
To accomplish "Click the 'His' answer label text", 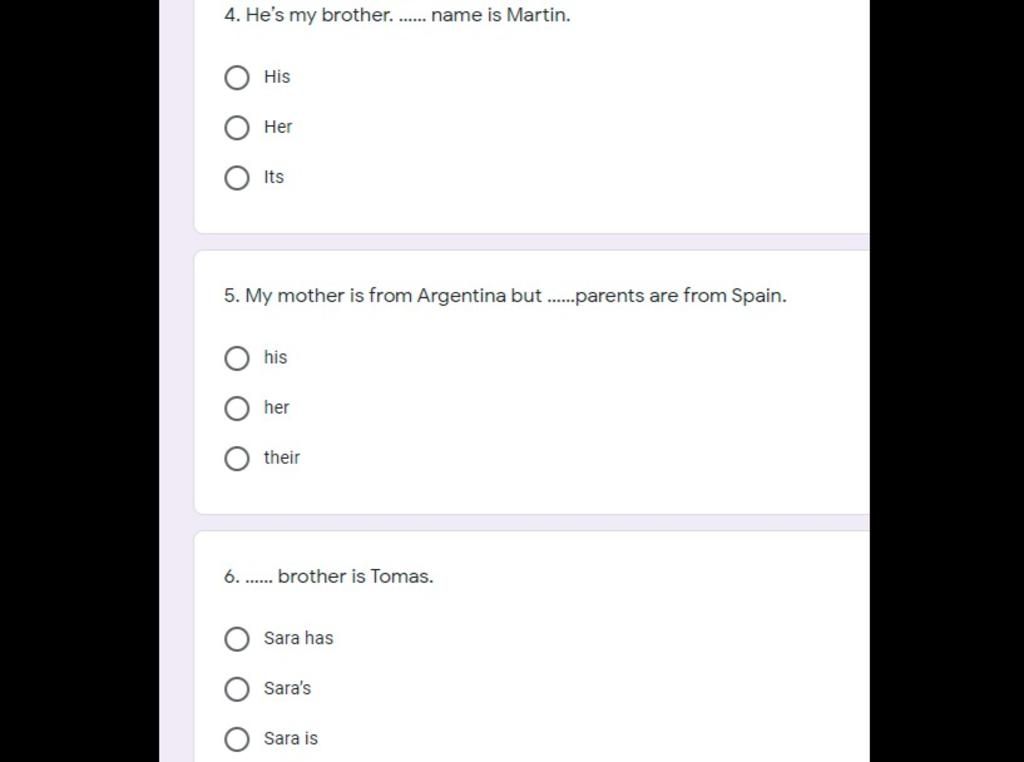I will pyautogui.click(x=277, y=76).
